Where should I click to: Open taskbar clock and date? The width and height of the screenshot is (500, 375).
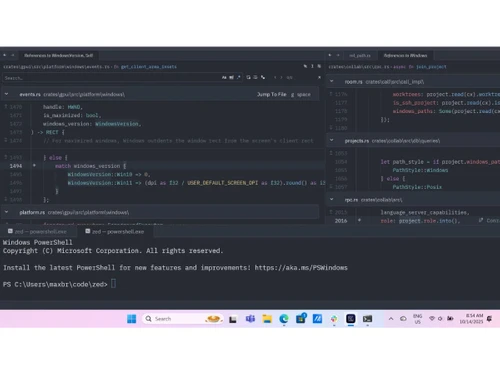pos(471,319)
